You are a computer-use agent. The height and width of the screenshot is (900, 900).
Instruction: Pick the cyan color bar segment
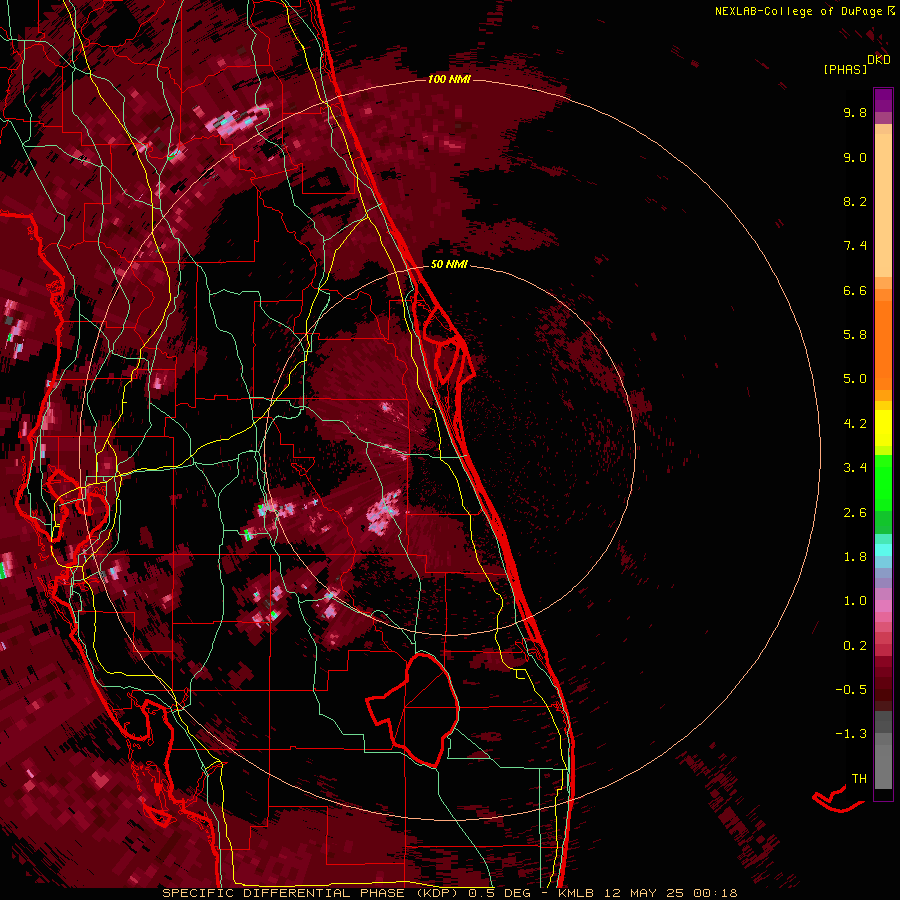(x=883, y=550)
